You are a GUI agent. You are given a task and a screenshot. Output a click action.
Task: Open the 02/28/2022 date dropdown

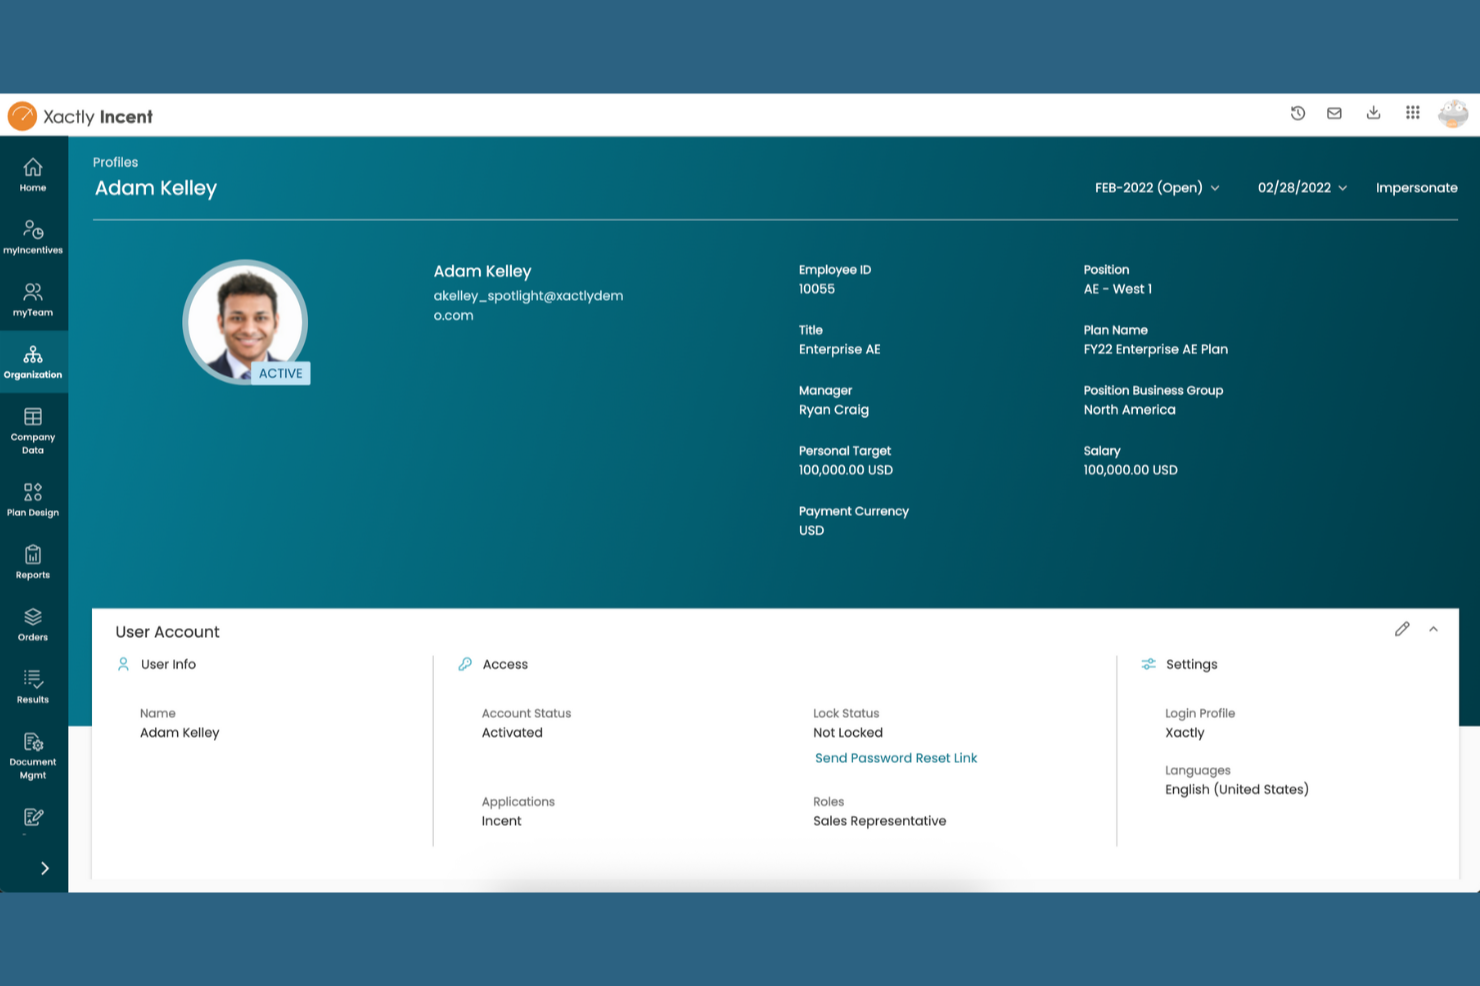point(1302,188)
